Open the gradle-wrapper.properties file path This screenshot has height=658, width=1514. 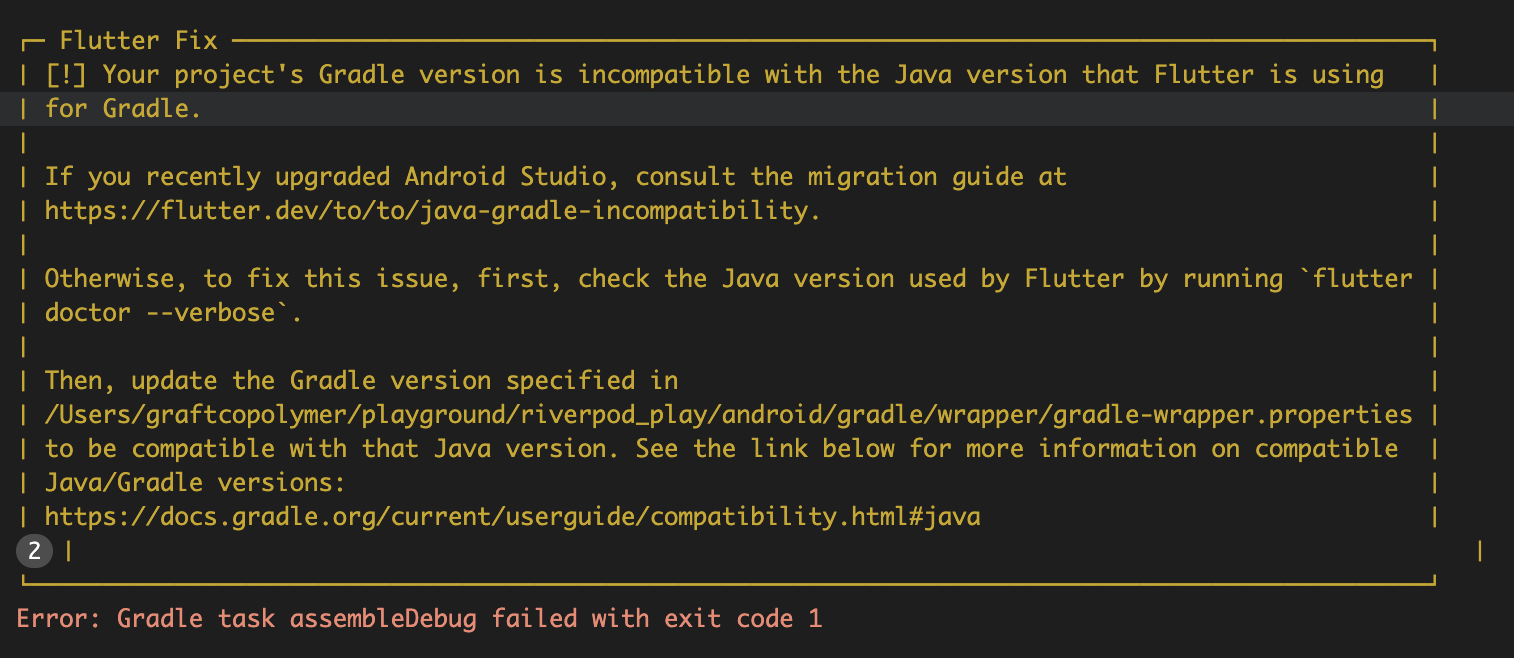pos(729,415)
